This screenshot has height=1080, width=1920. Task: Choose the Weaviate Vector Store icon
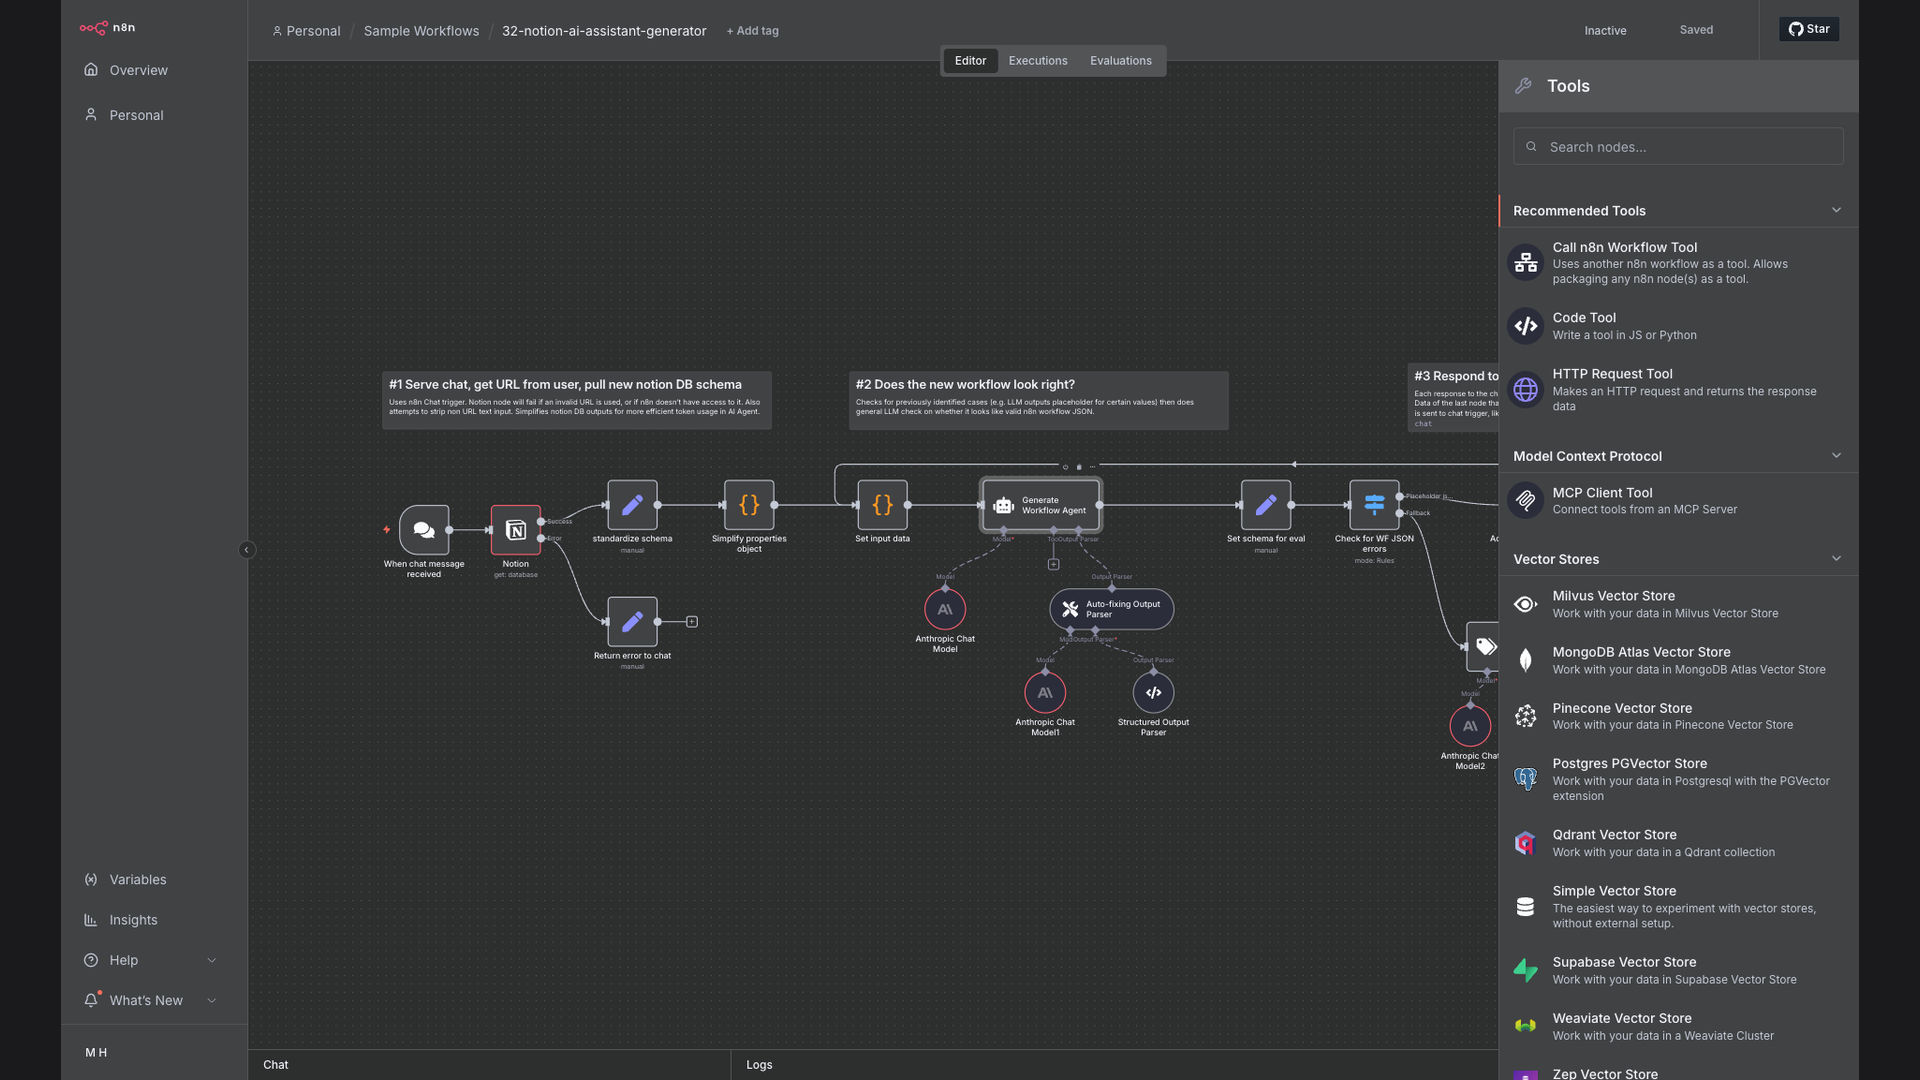pos(1526,1026)
